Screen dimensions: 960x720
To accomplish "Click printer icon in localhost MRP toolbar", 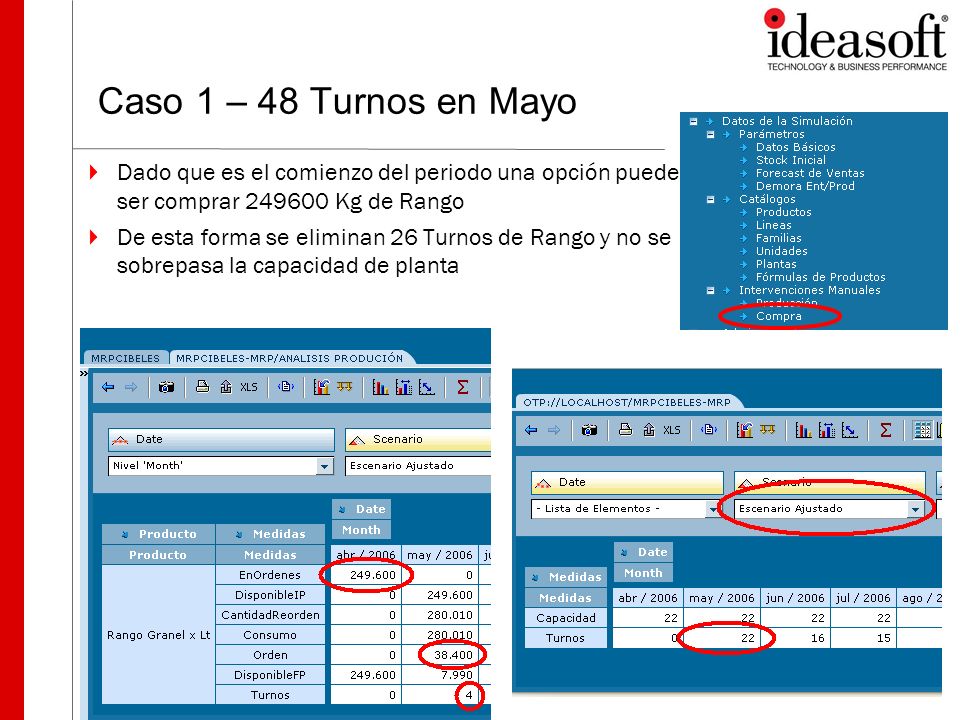I will click(x=626, y=429).
